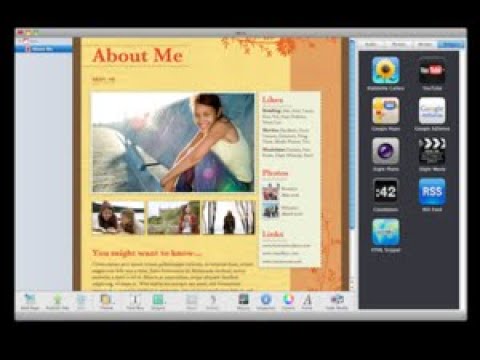The image size is (480, 360).
Task: Switch to the Movies media tab
Action: tap(425, 44)
